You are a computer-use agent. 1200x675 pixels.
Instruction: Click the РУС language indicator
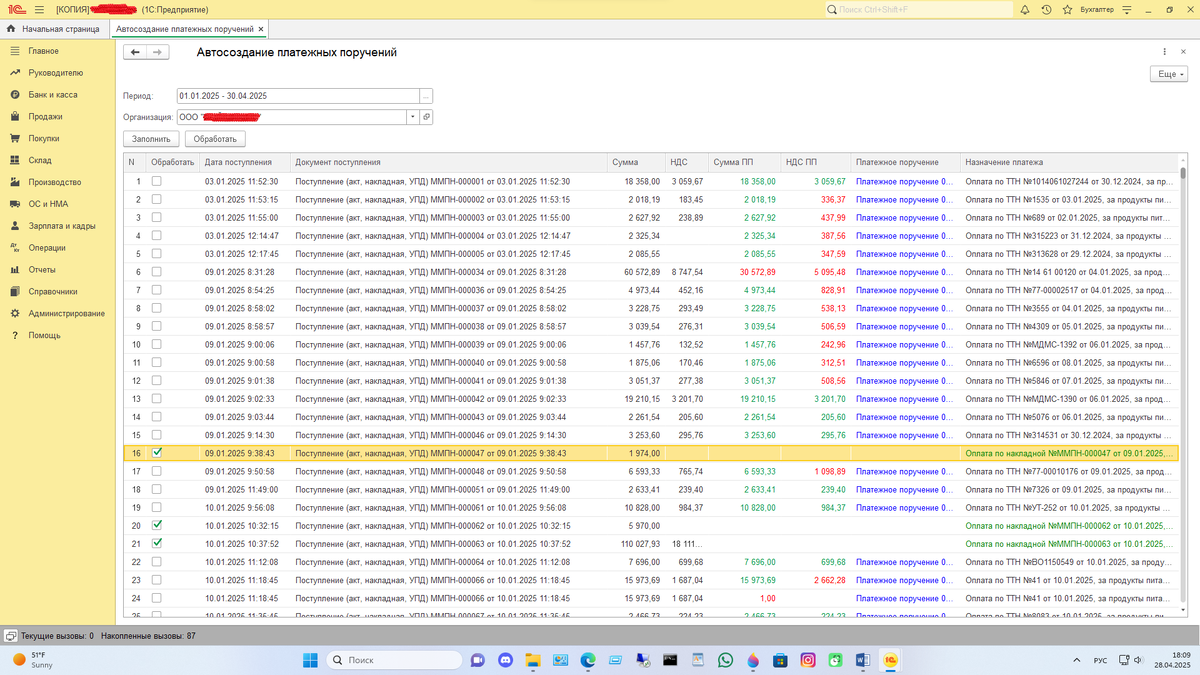coord(1100,660)
